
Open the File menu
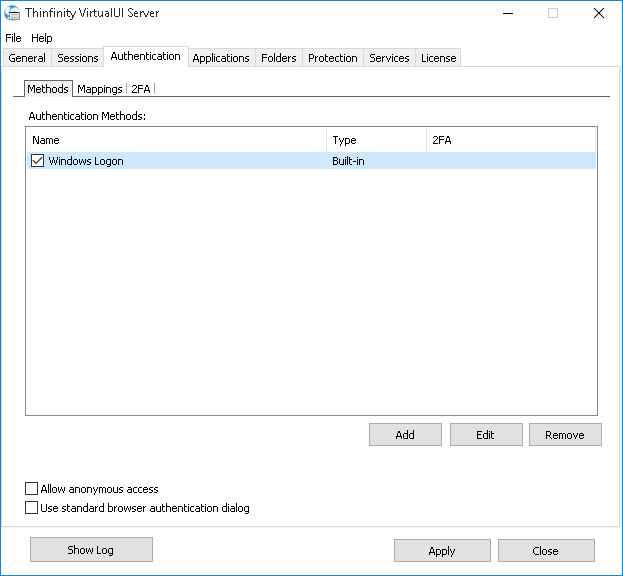[13, 38]
